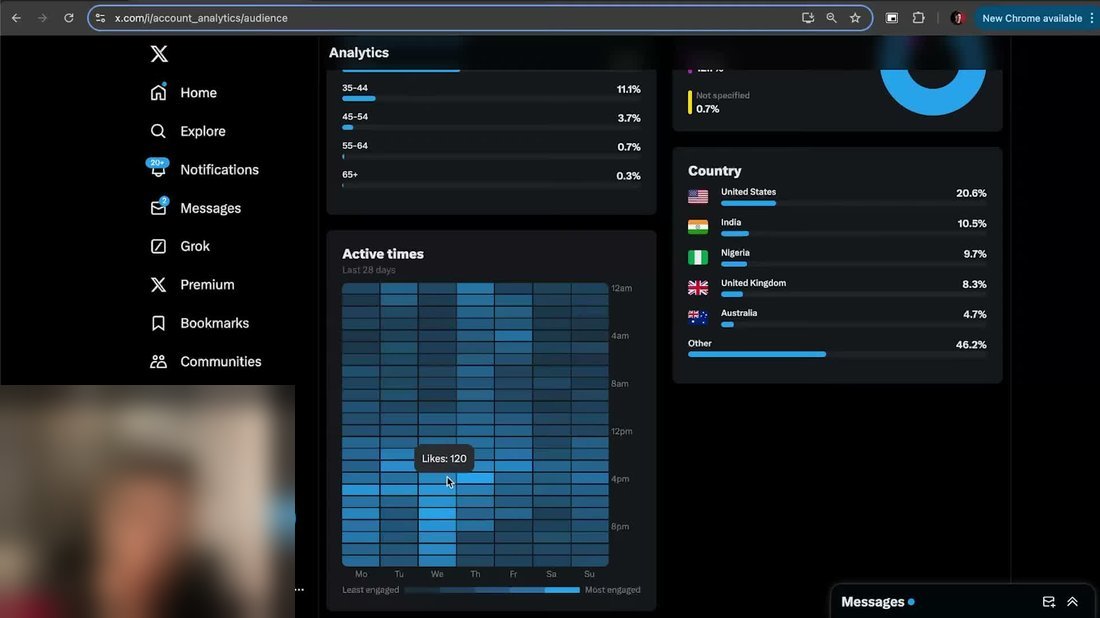
Task: Open Grok from the sidebar
Action: [180, 246]
